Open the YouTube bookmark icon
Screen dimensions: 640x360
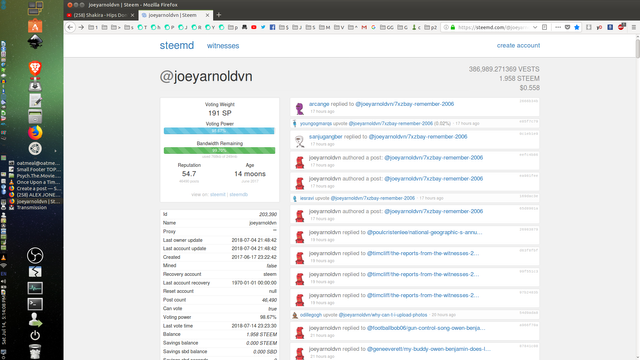pos(253,27)
